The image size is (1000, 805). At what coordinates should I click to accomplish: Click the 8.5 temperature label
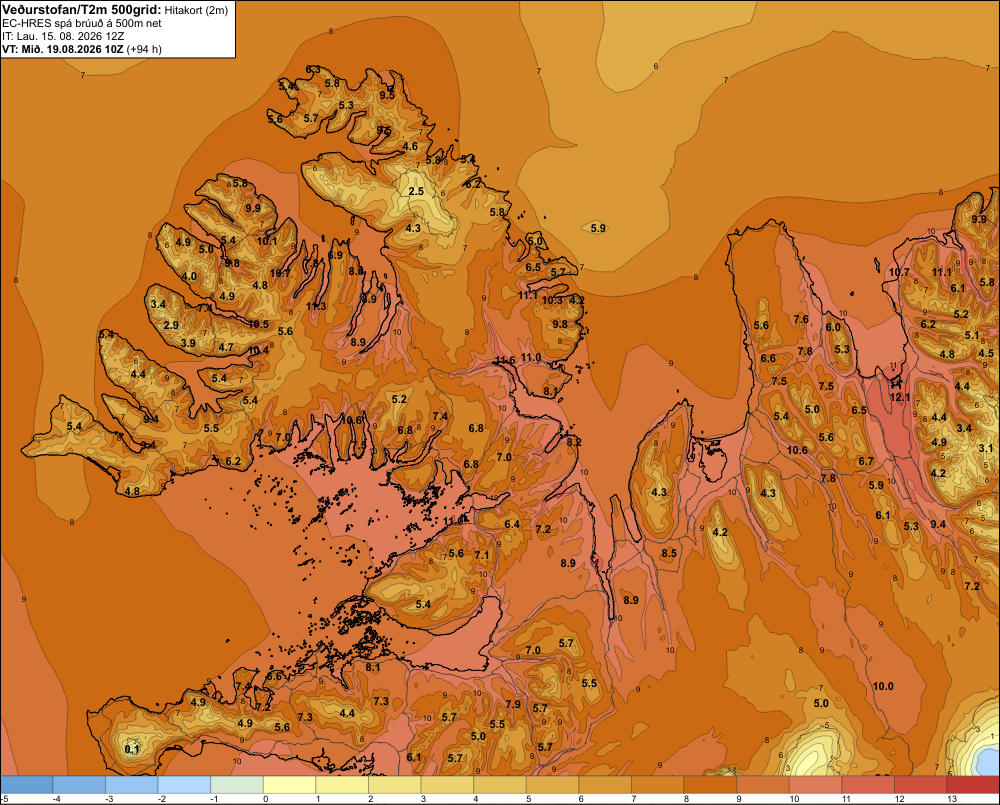point(668,553)
